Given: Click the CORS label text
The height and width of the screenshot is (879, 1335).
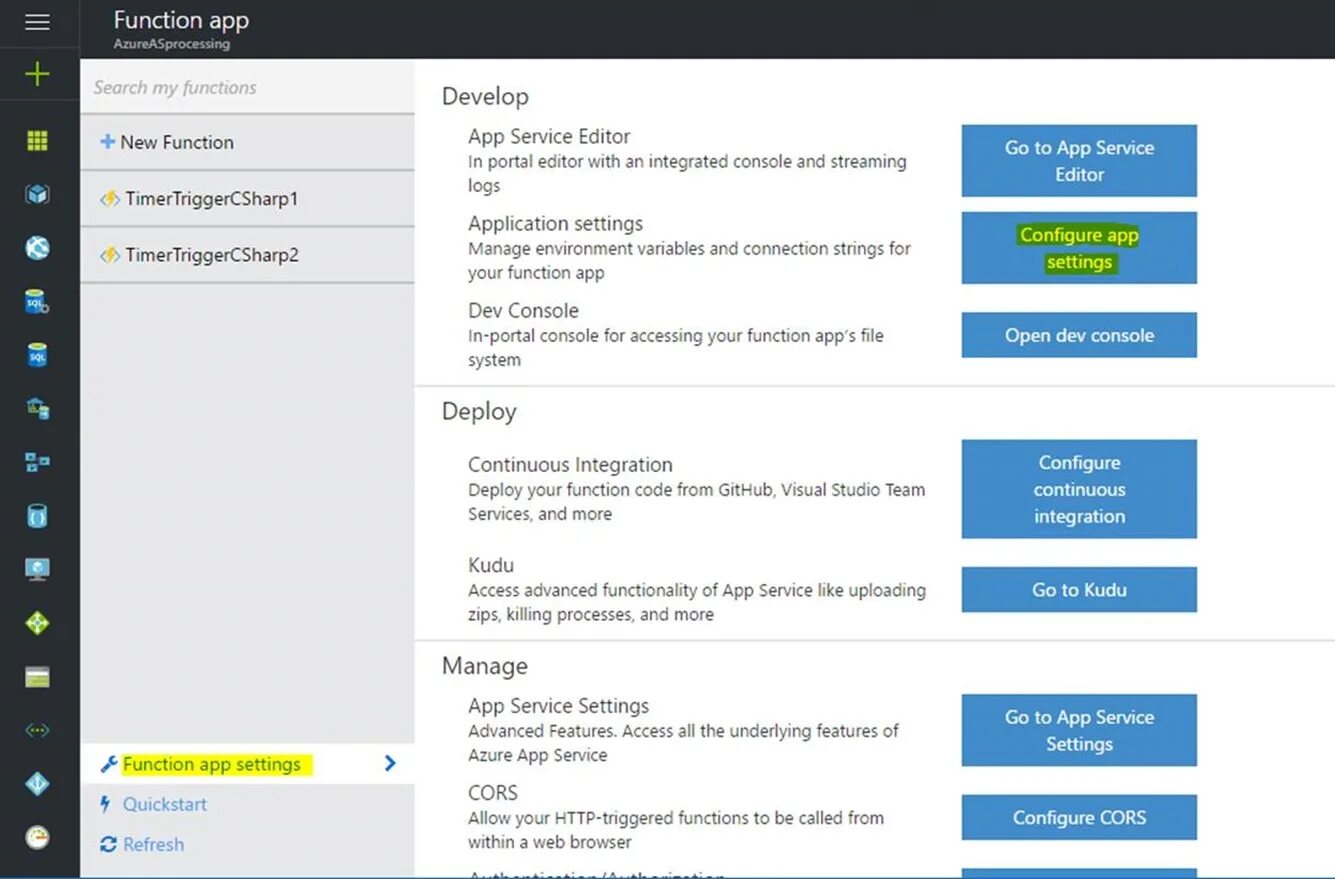Looking at the screenshot, I should tap(492, 792).
